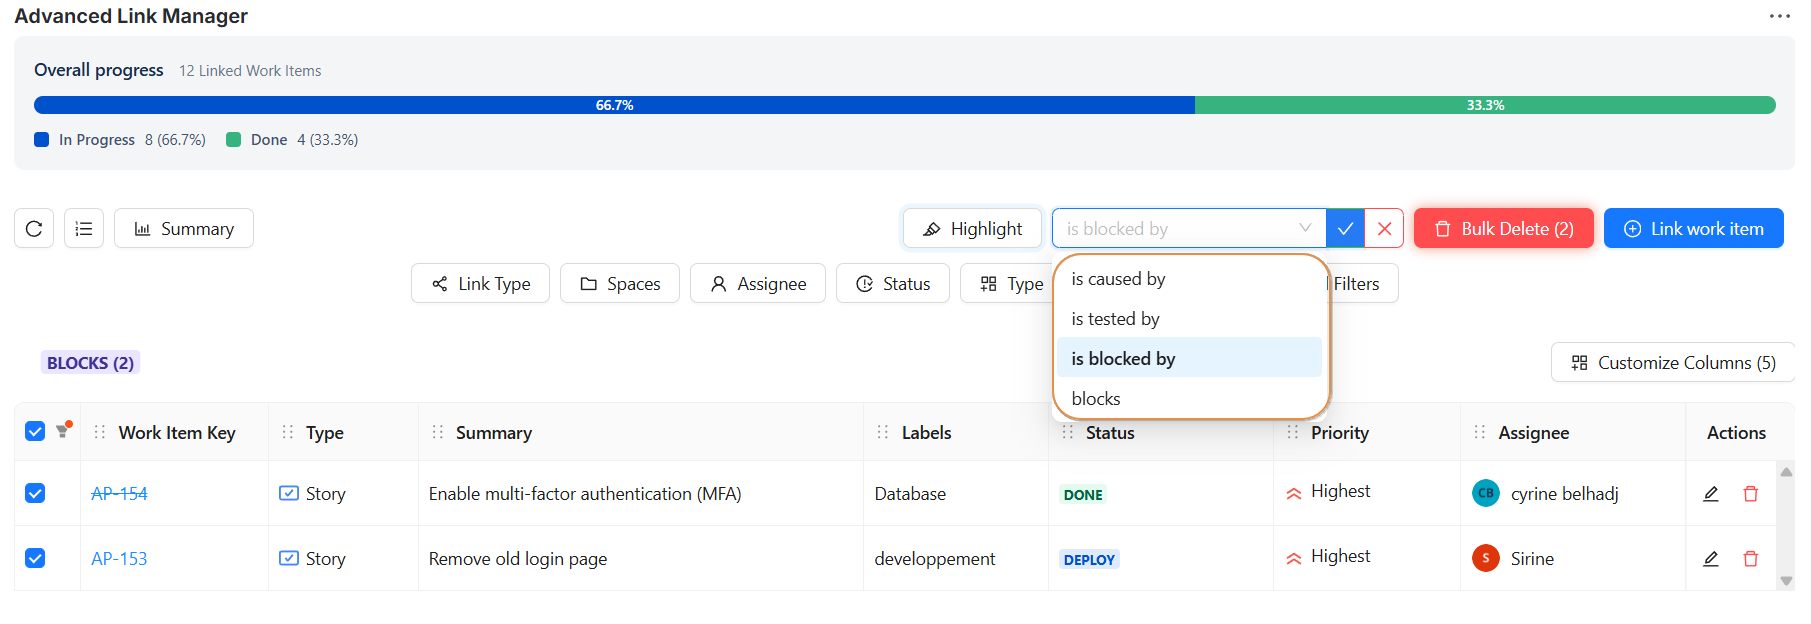The width and height of the screenshot is (1811, 624).
Task: Expand the Assignee filter dropdown
Action: pyautogui.click(x=757, y=284)
